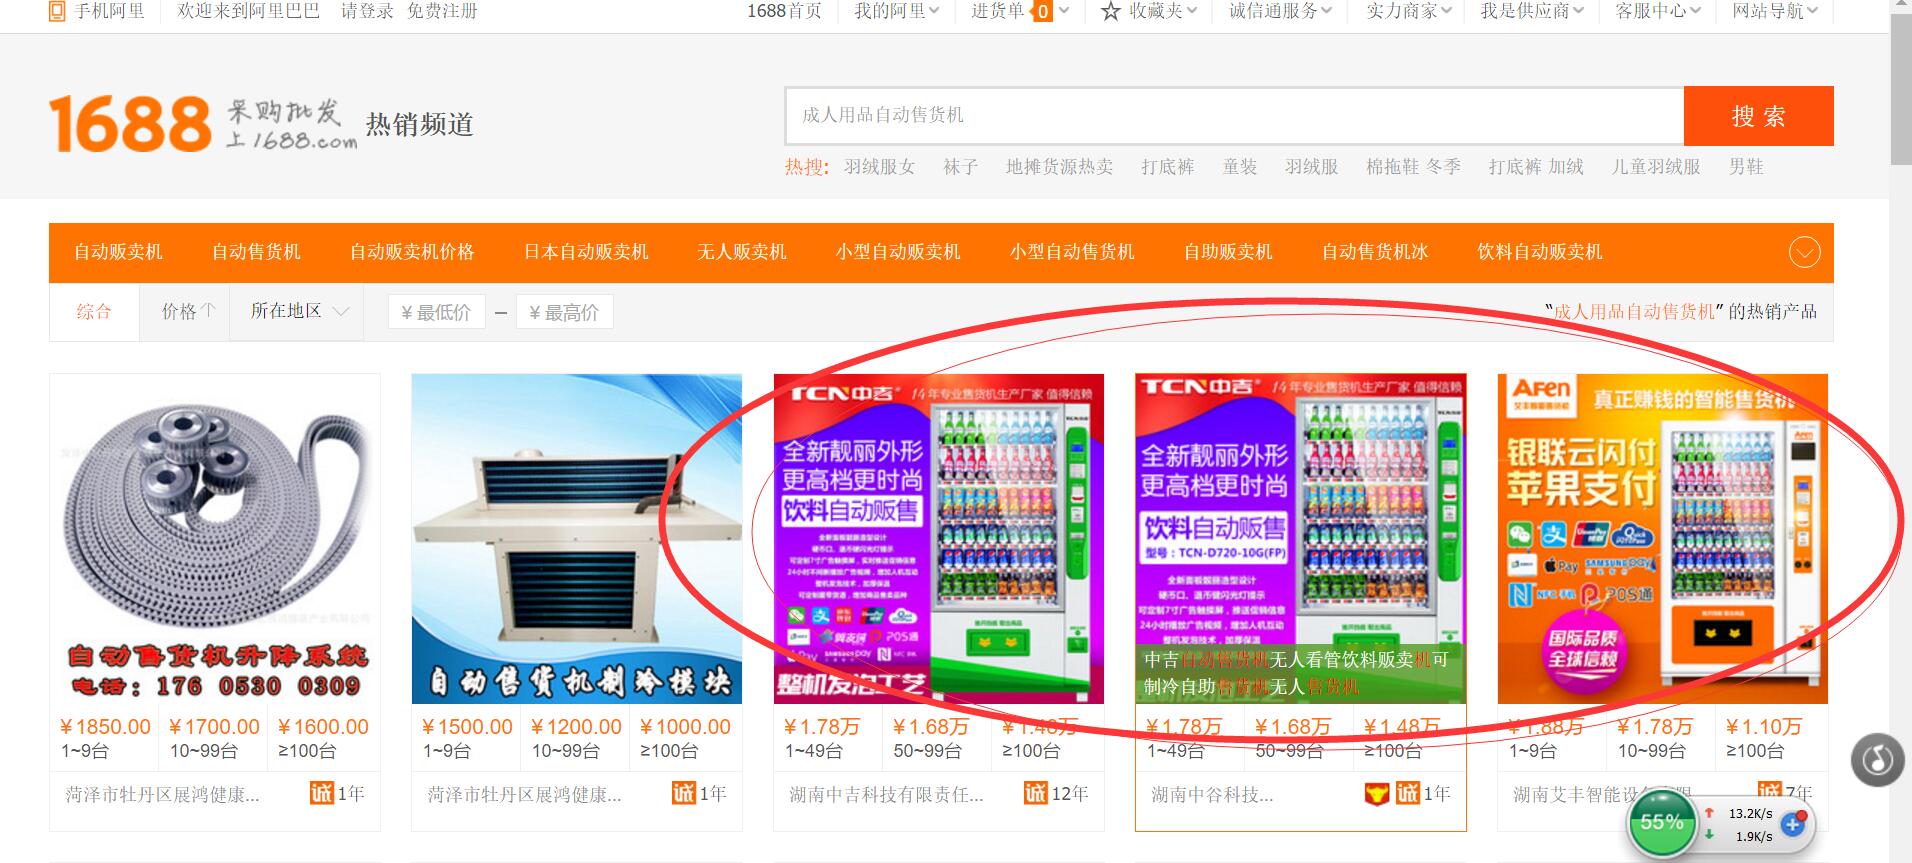
Task: Open 客服中心 dropdown menu
Action: 1658,11
